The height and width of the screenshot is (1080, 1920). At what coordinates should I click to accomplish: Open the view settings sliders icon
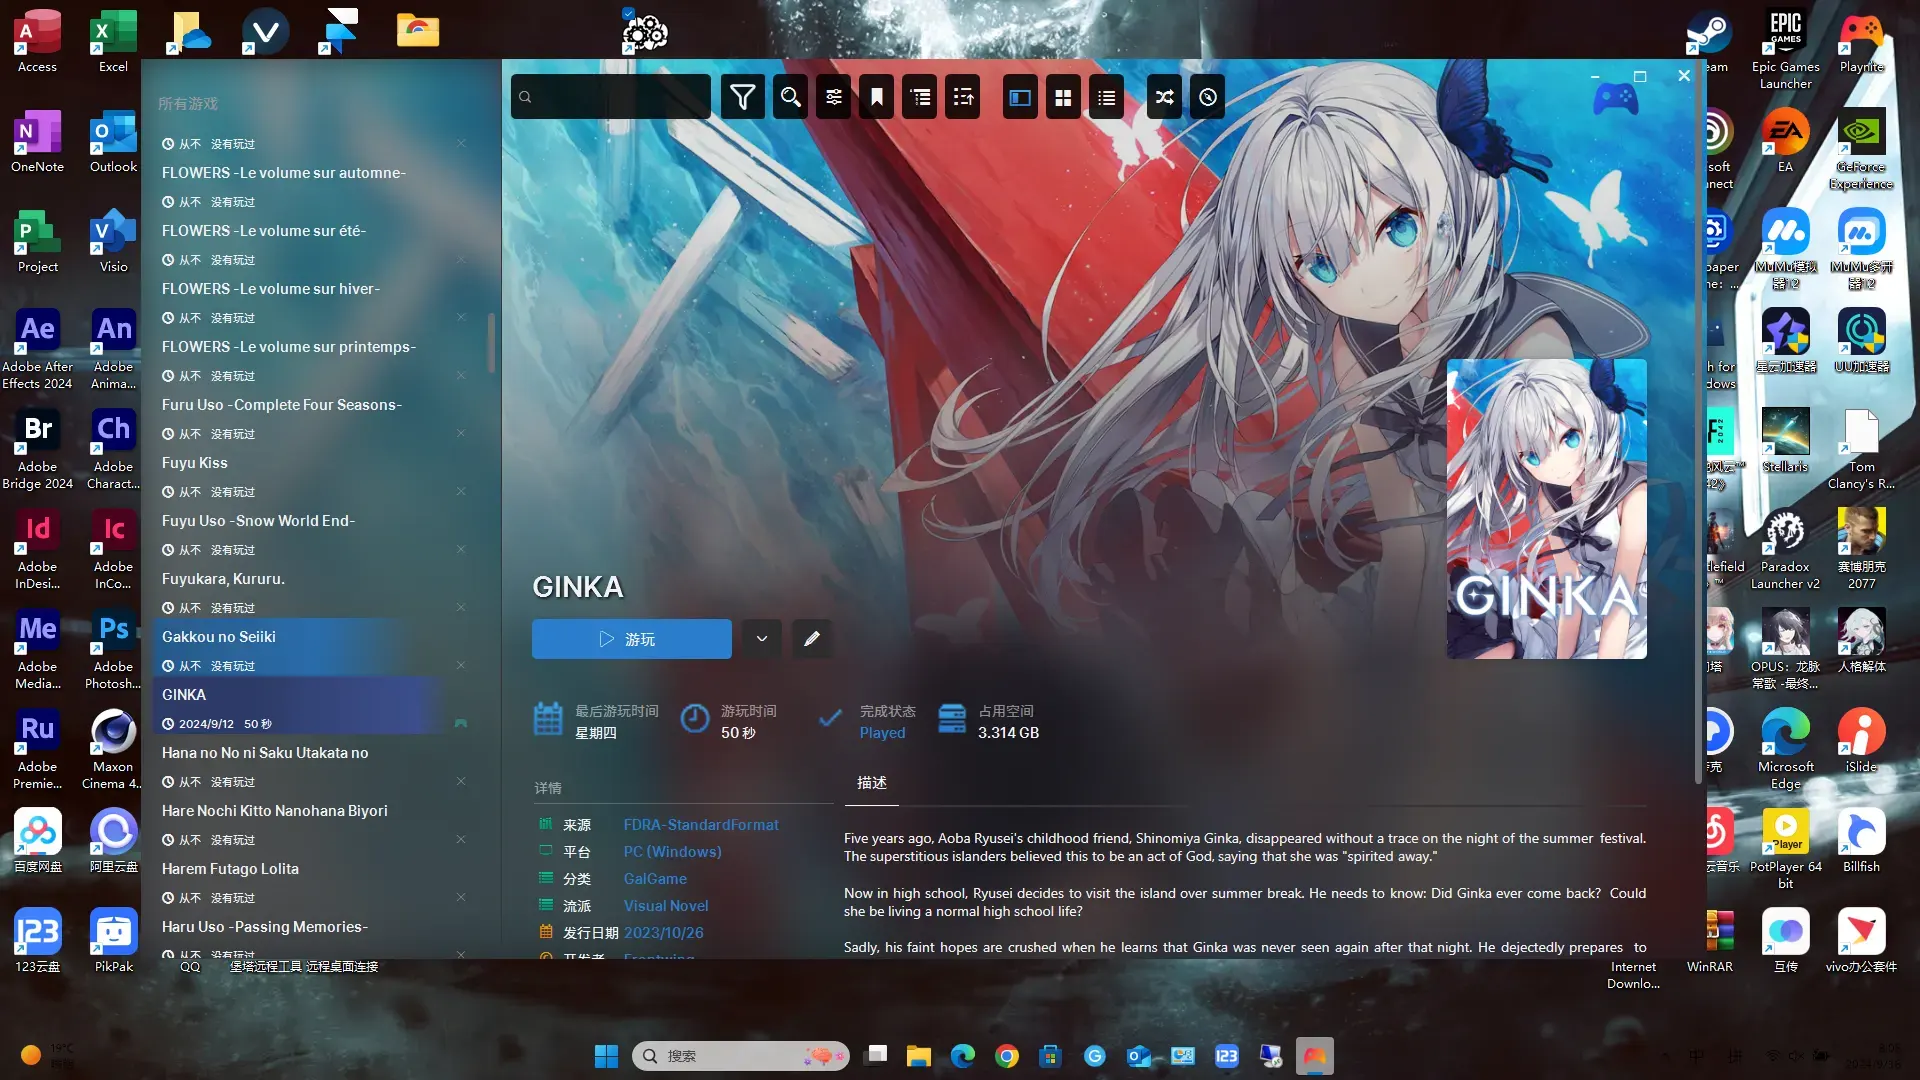(833, 97)
